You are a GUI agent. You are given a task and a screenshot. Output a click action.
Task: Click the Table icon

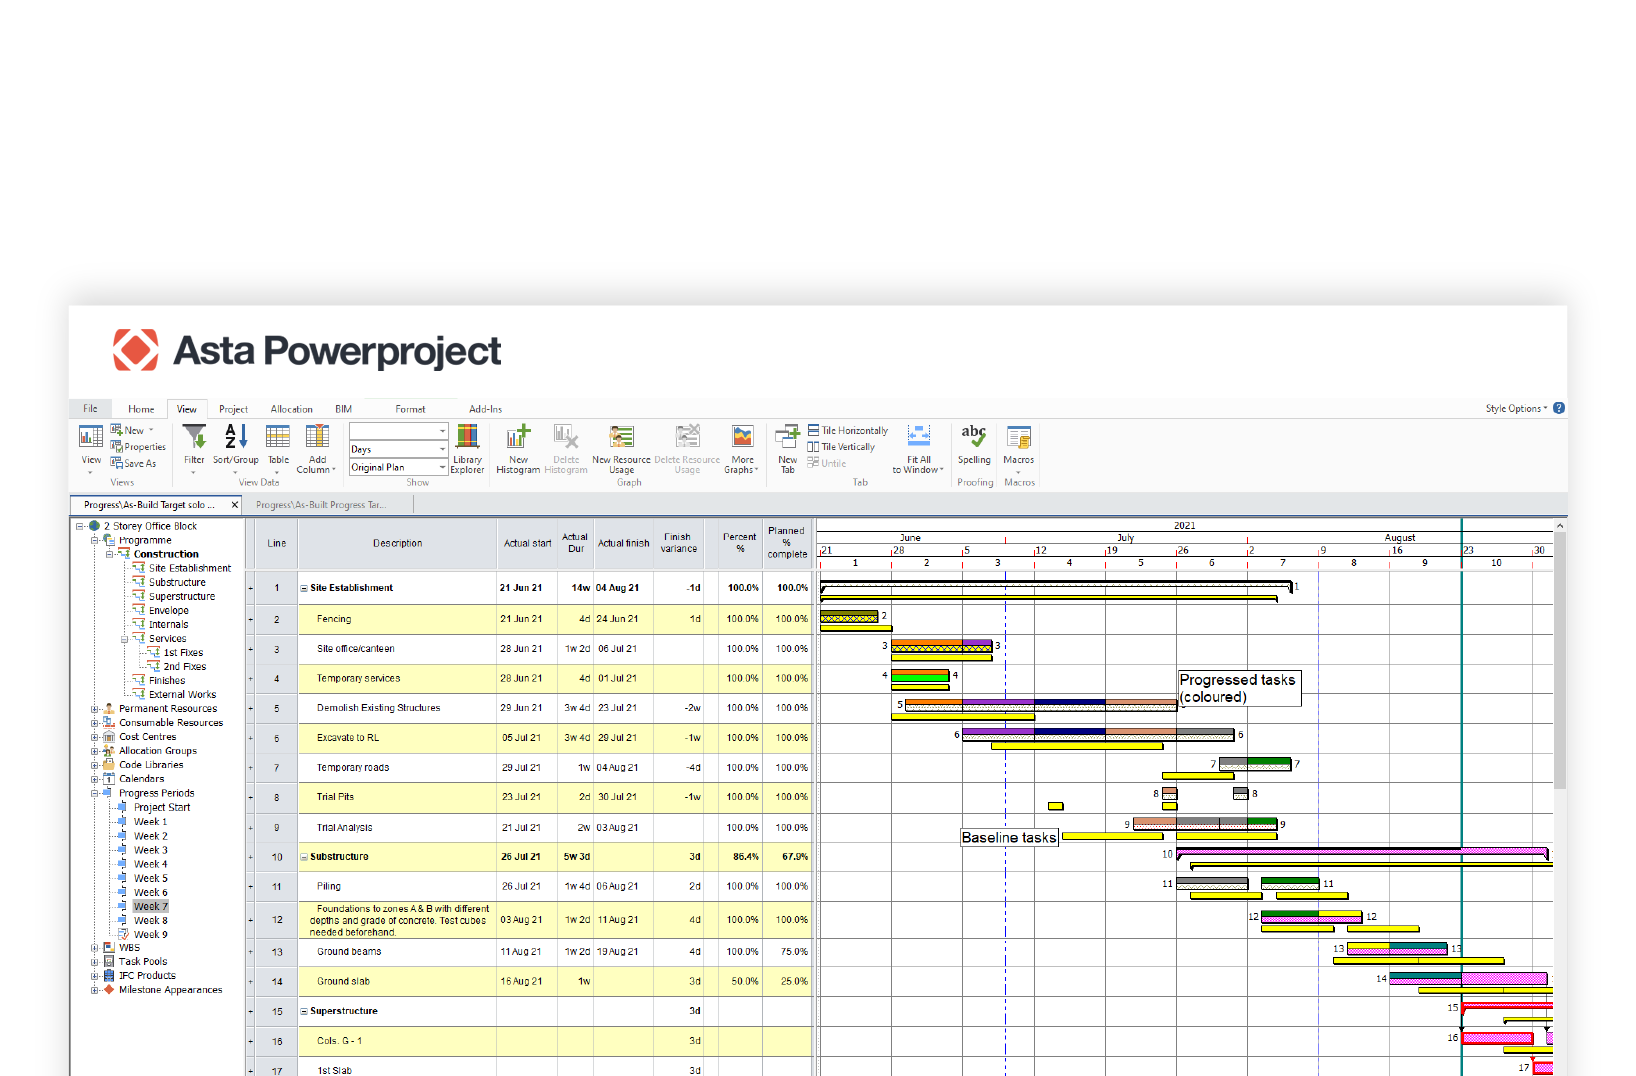278,437
